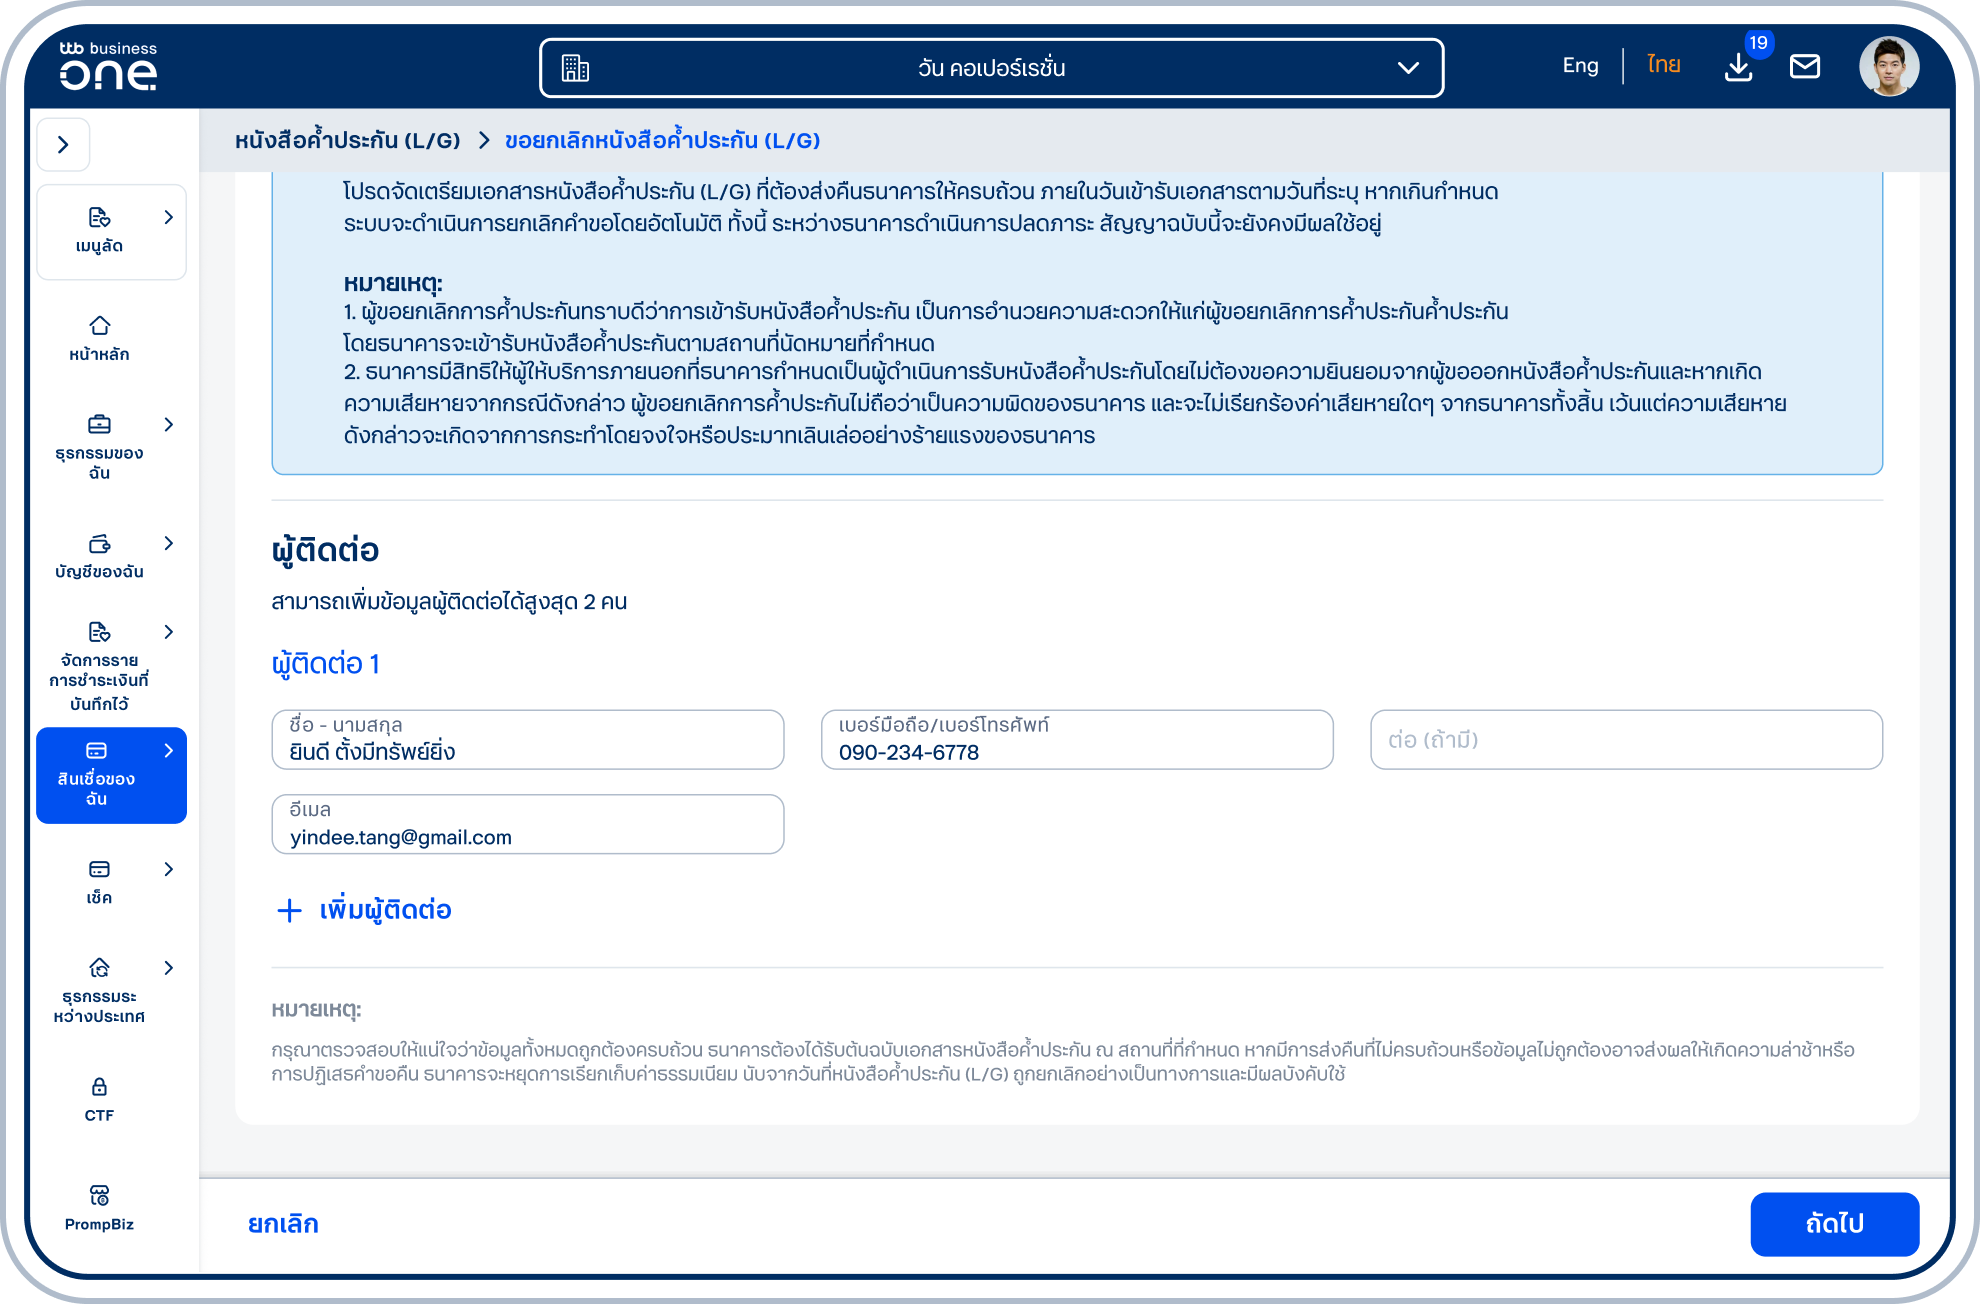Expand the sidebar with the arrow button
This screenshot has width=1980, height=1304.
point(64,145)
